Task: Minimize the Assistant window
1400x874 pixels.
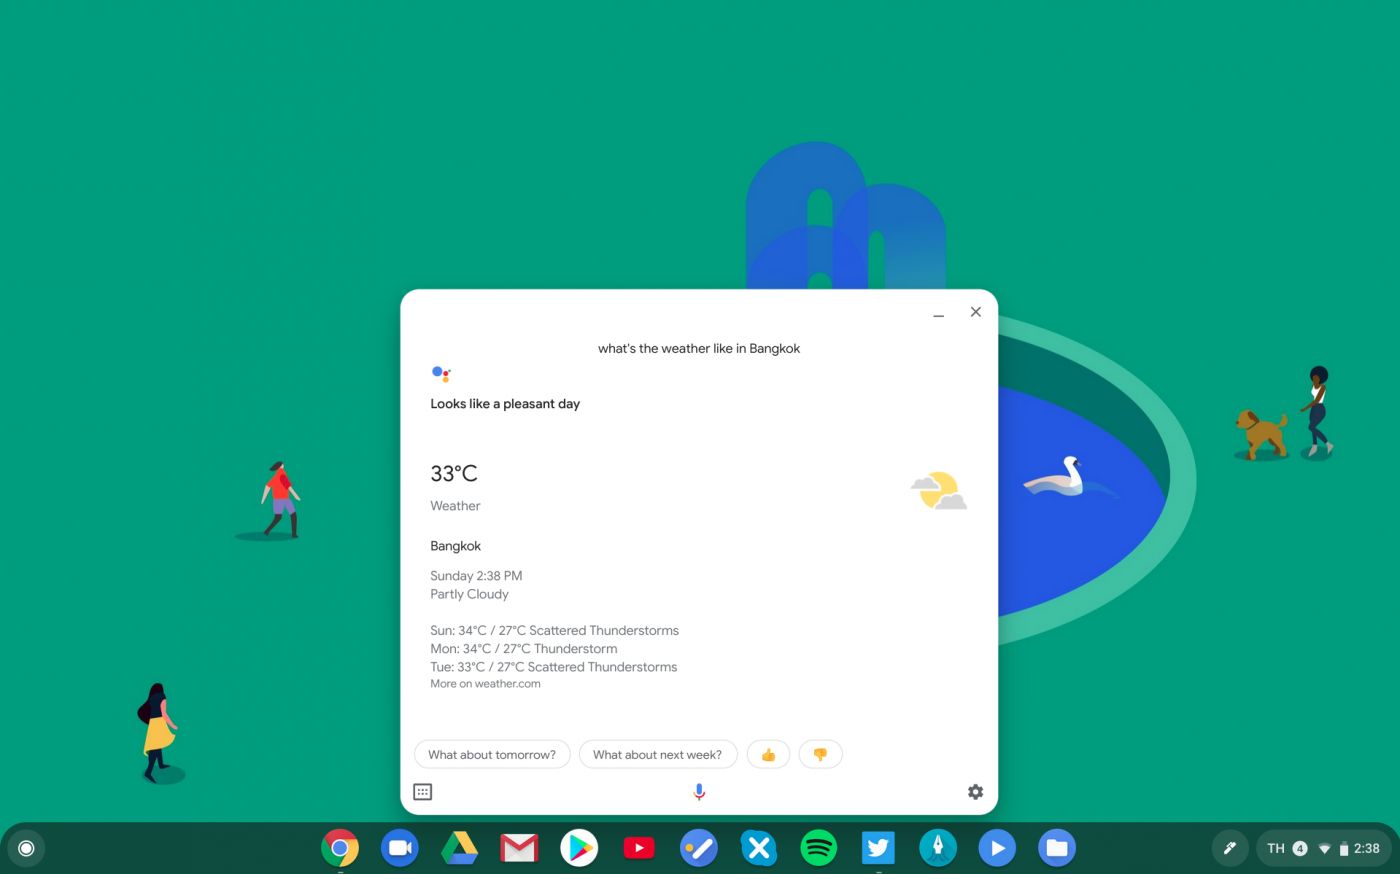Action: tap(938, 313)
